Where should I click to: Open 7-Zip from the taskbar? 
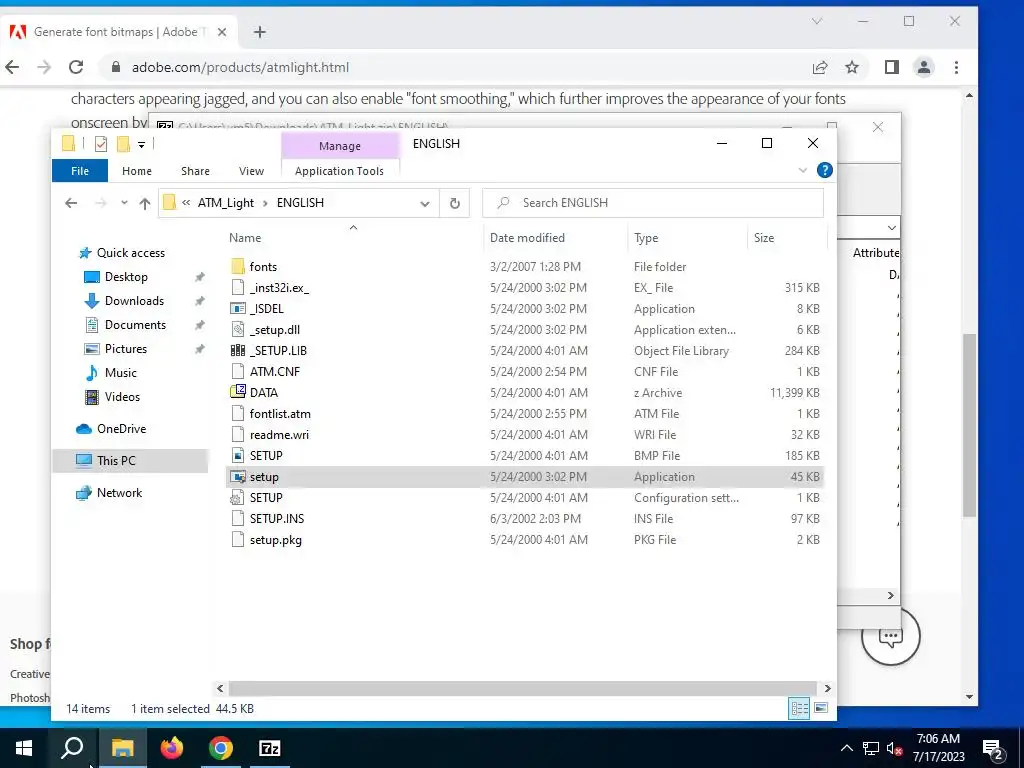270,748
